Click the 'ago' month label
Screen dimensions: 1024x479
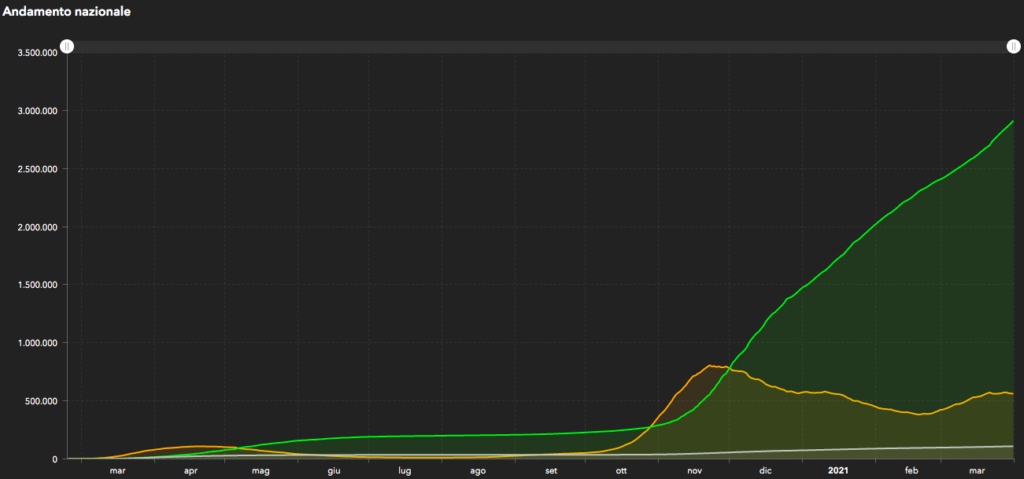477,470
